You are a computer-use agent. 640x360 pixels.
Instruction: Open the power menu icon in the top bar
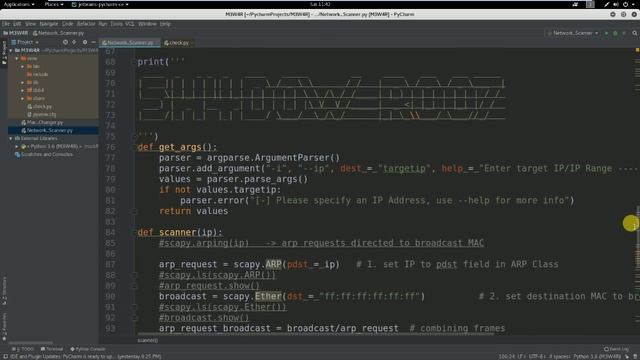tap(626, 4)
